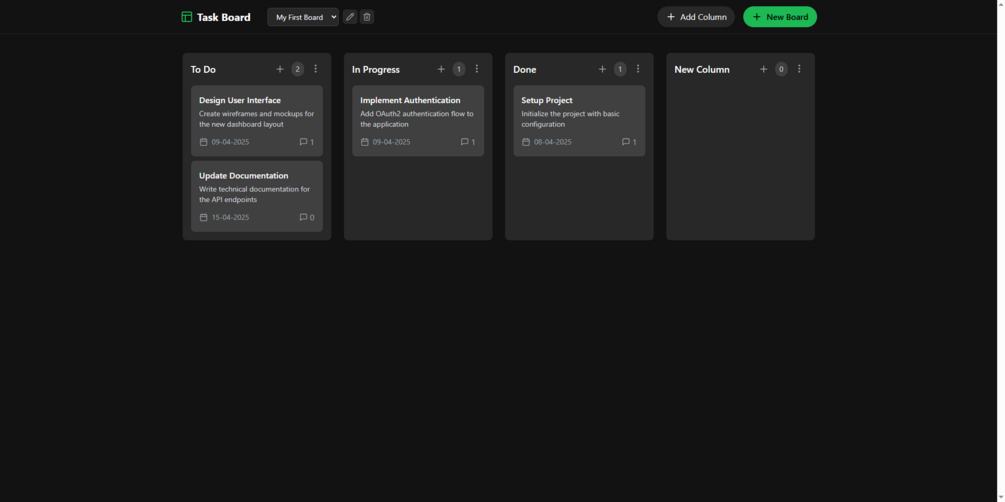
Task: Click the New Board button
Action: pyautogui.click(x=780, y=17)
